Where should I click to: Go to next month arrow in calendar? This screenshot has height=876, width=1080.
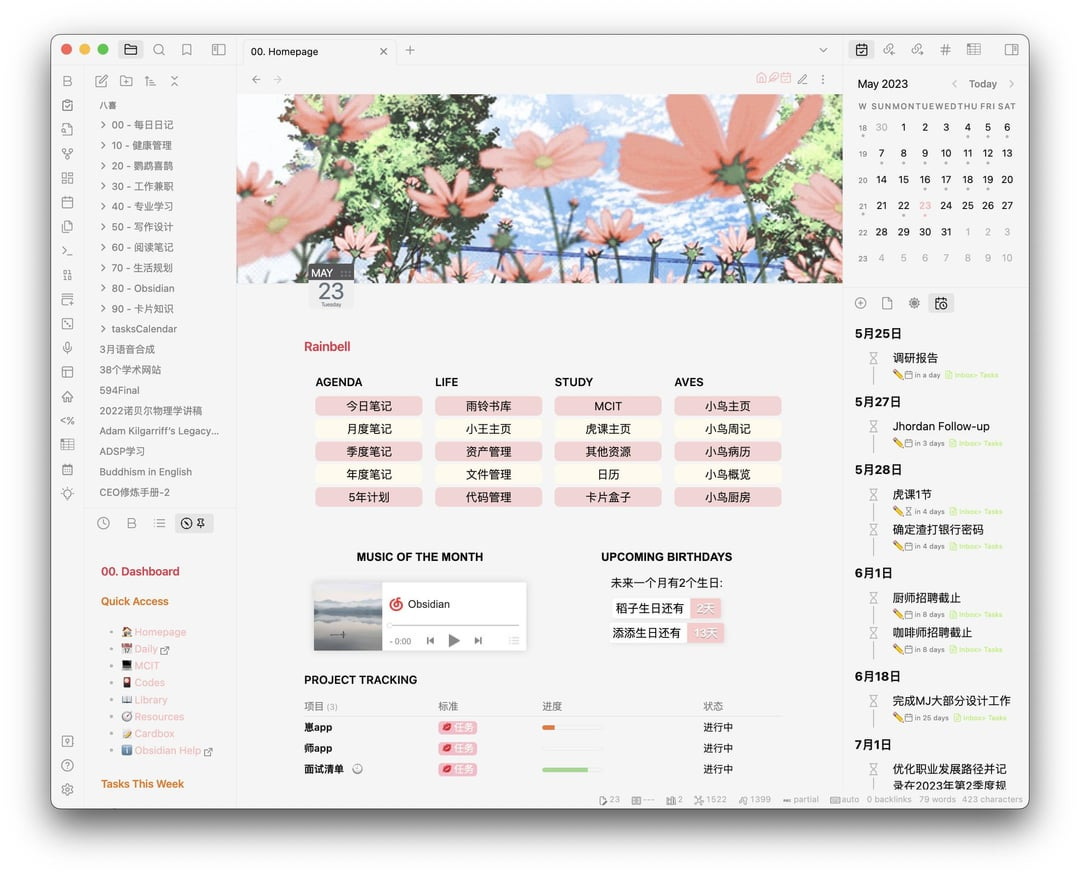(x=1011, y=84)
